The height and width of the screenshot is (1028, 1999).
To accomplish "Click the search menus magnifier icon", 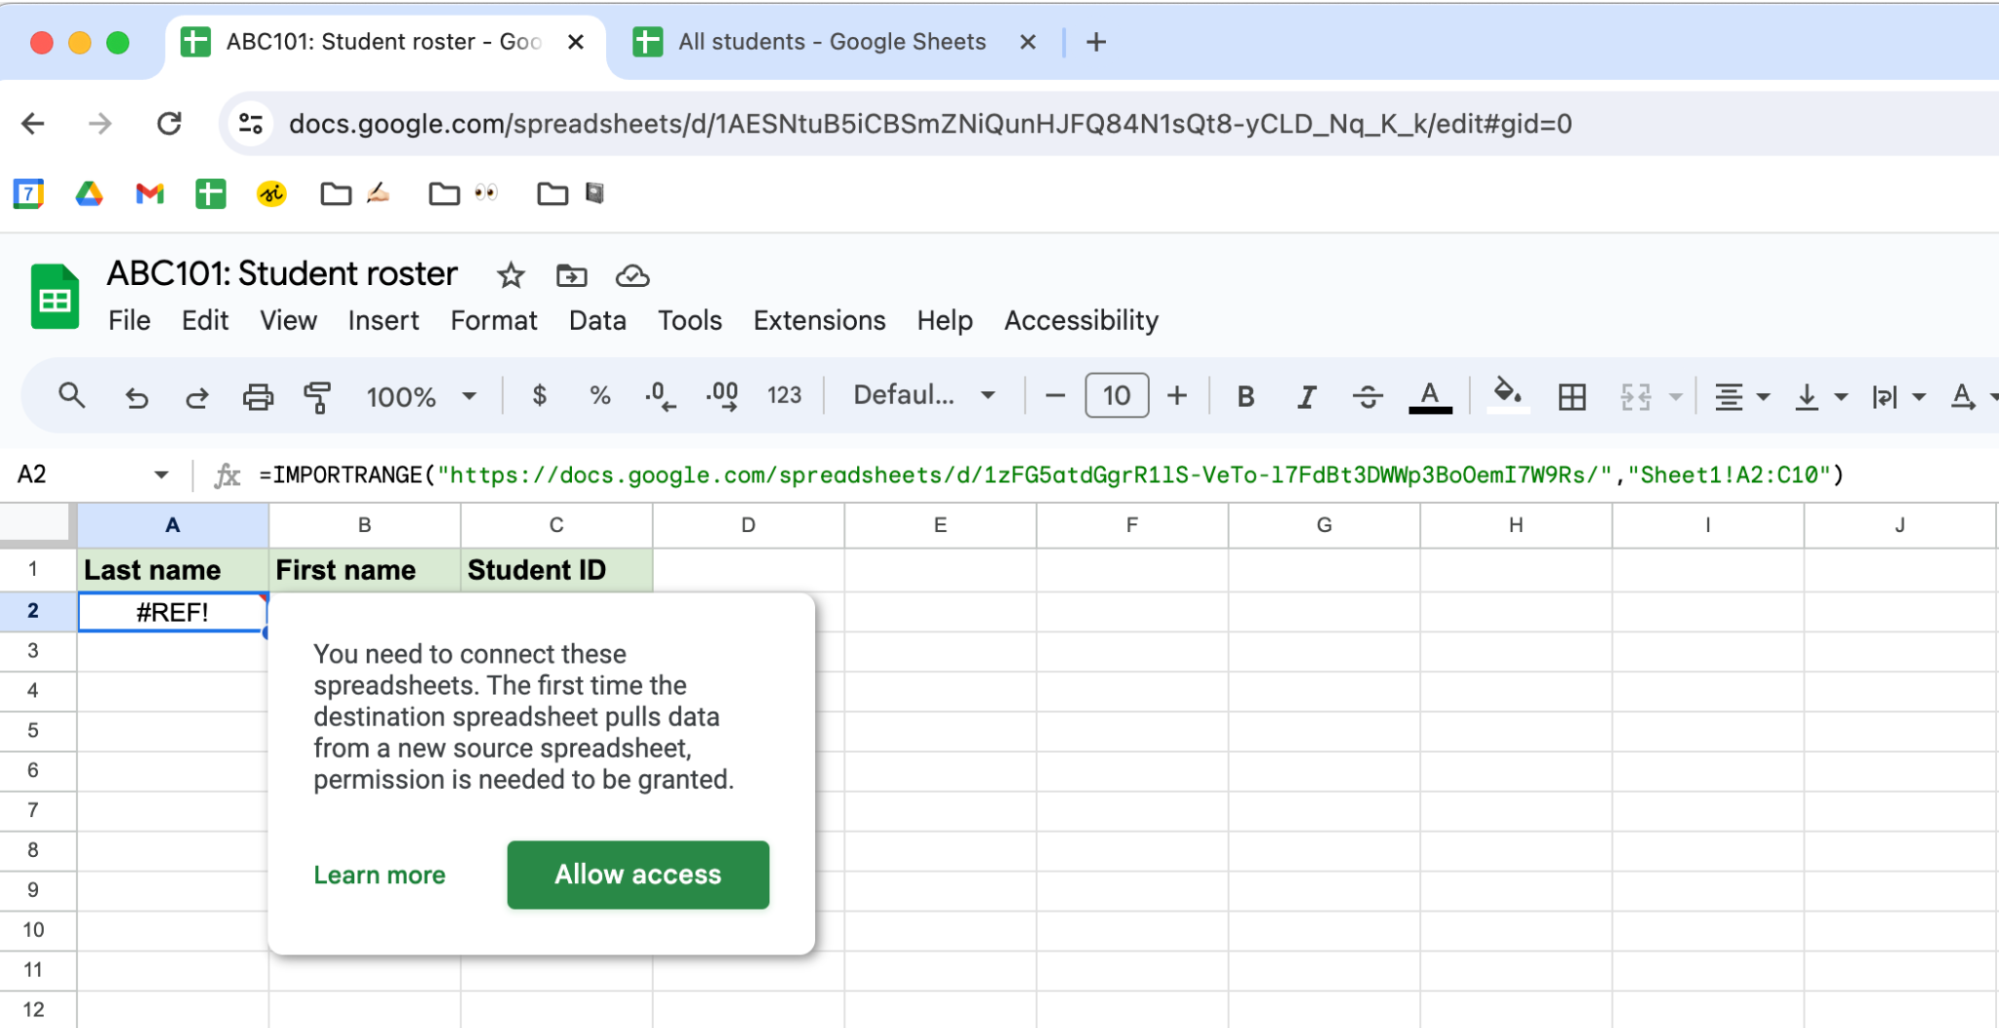I will (71, 396).
